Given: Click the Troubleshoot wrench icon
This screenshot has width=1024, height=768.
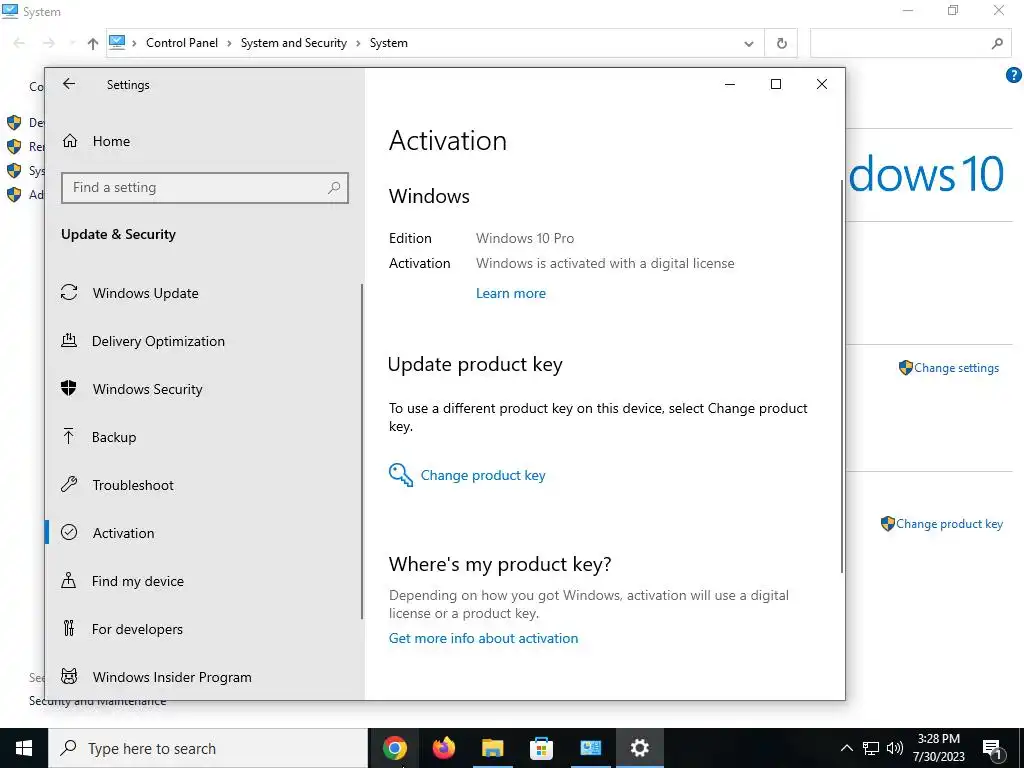Looking at the screenshot, I should [69, 484].
